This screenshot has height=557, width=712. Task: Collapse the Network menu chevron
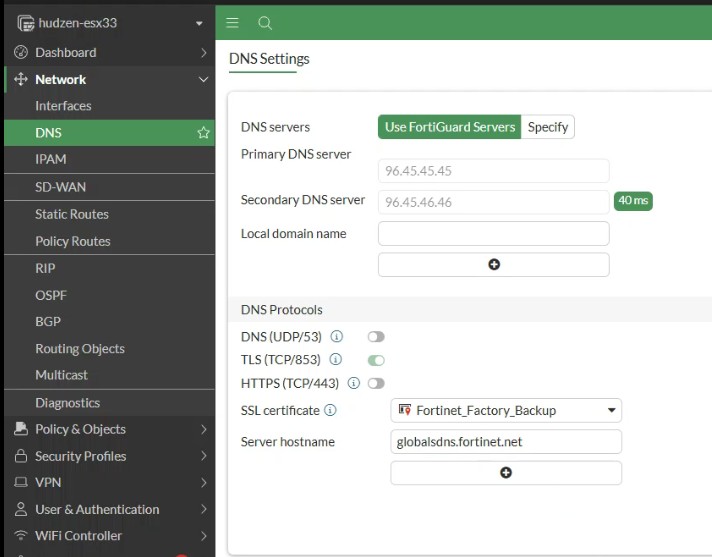[203, 79]
